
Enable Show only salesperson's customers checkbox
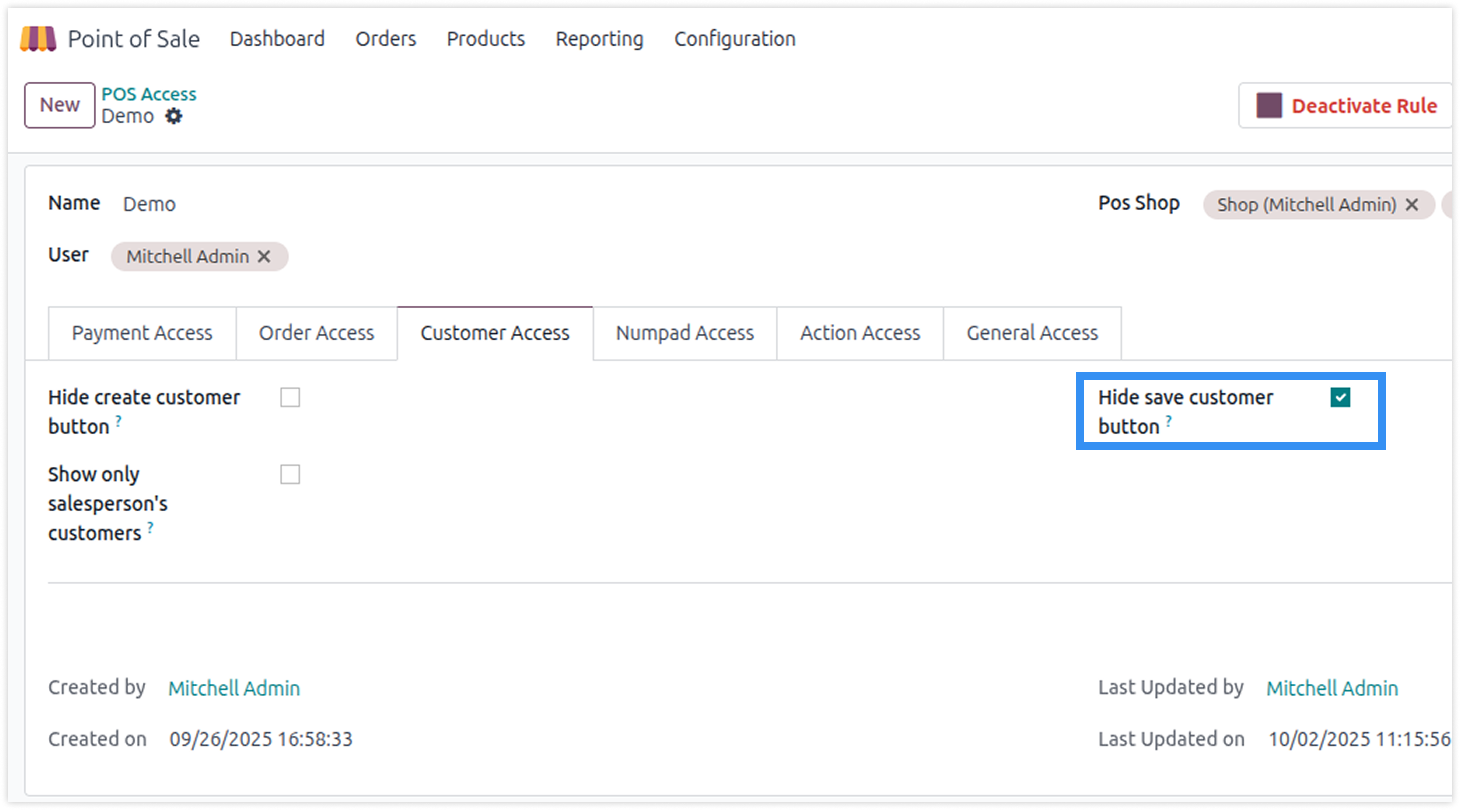290,475
